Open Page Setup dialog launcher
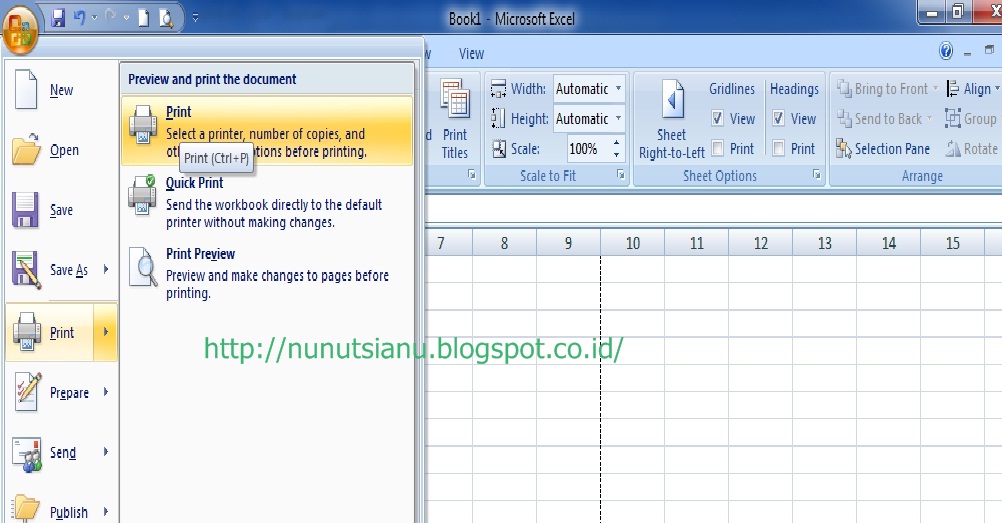 pyautogui.click(x=472, y=175)
